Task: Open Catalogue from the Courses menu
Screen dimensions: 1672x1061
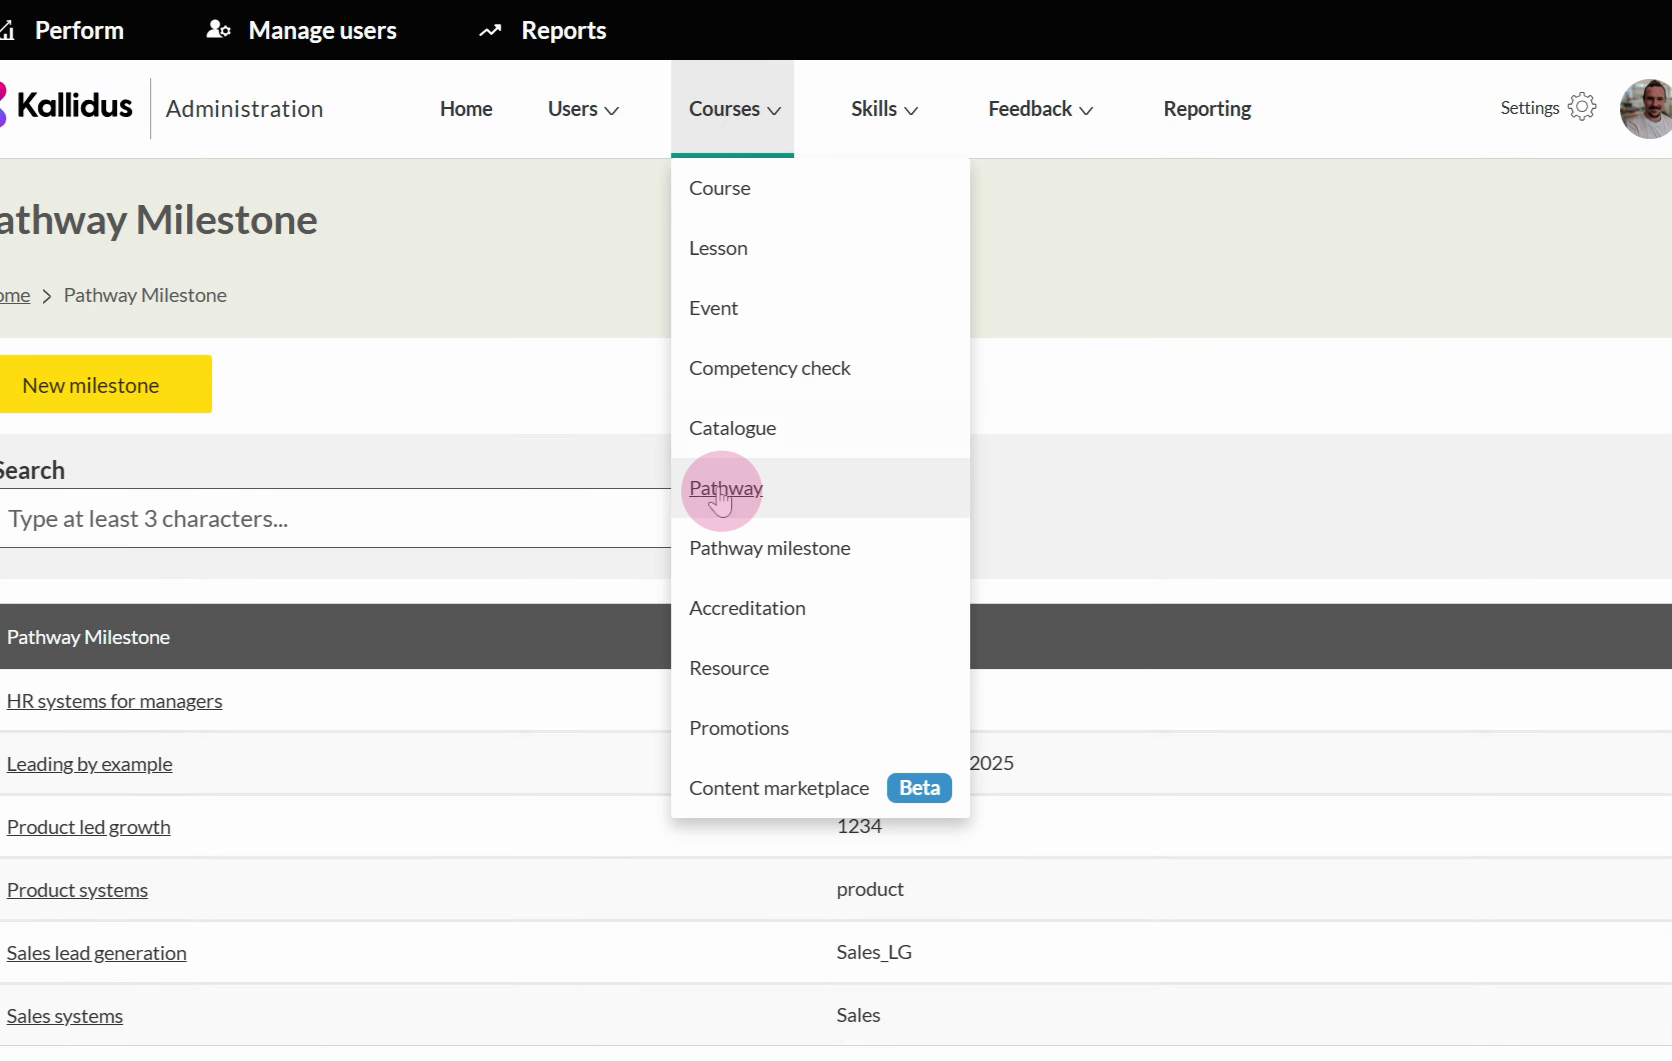Action: [x=732, y=428]
